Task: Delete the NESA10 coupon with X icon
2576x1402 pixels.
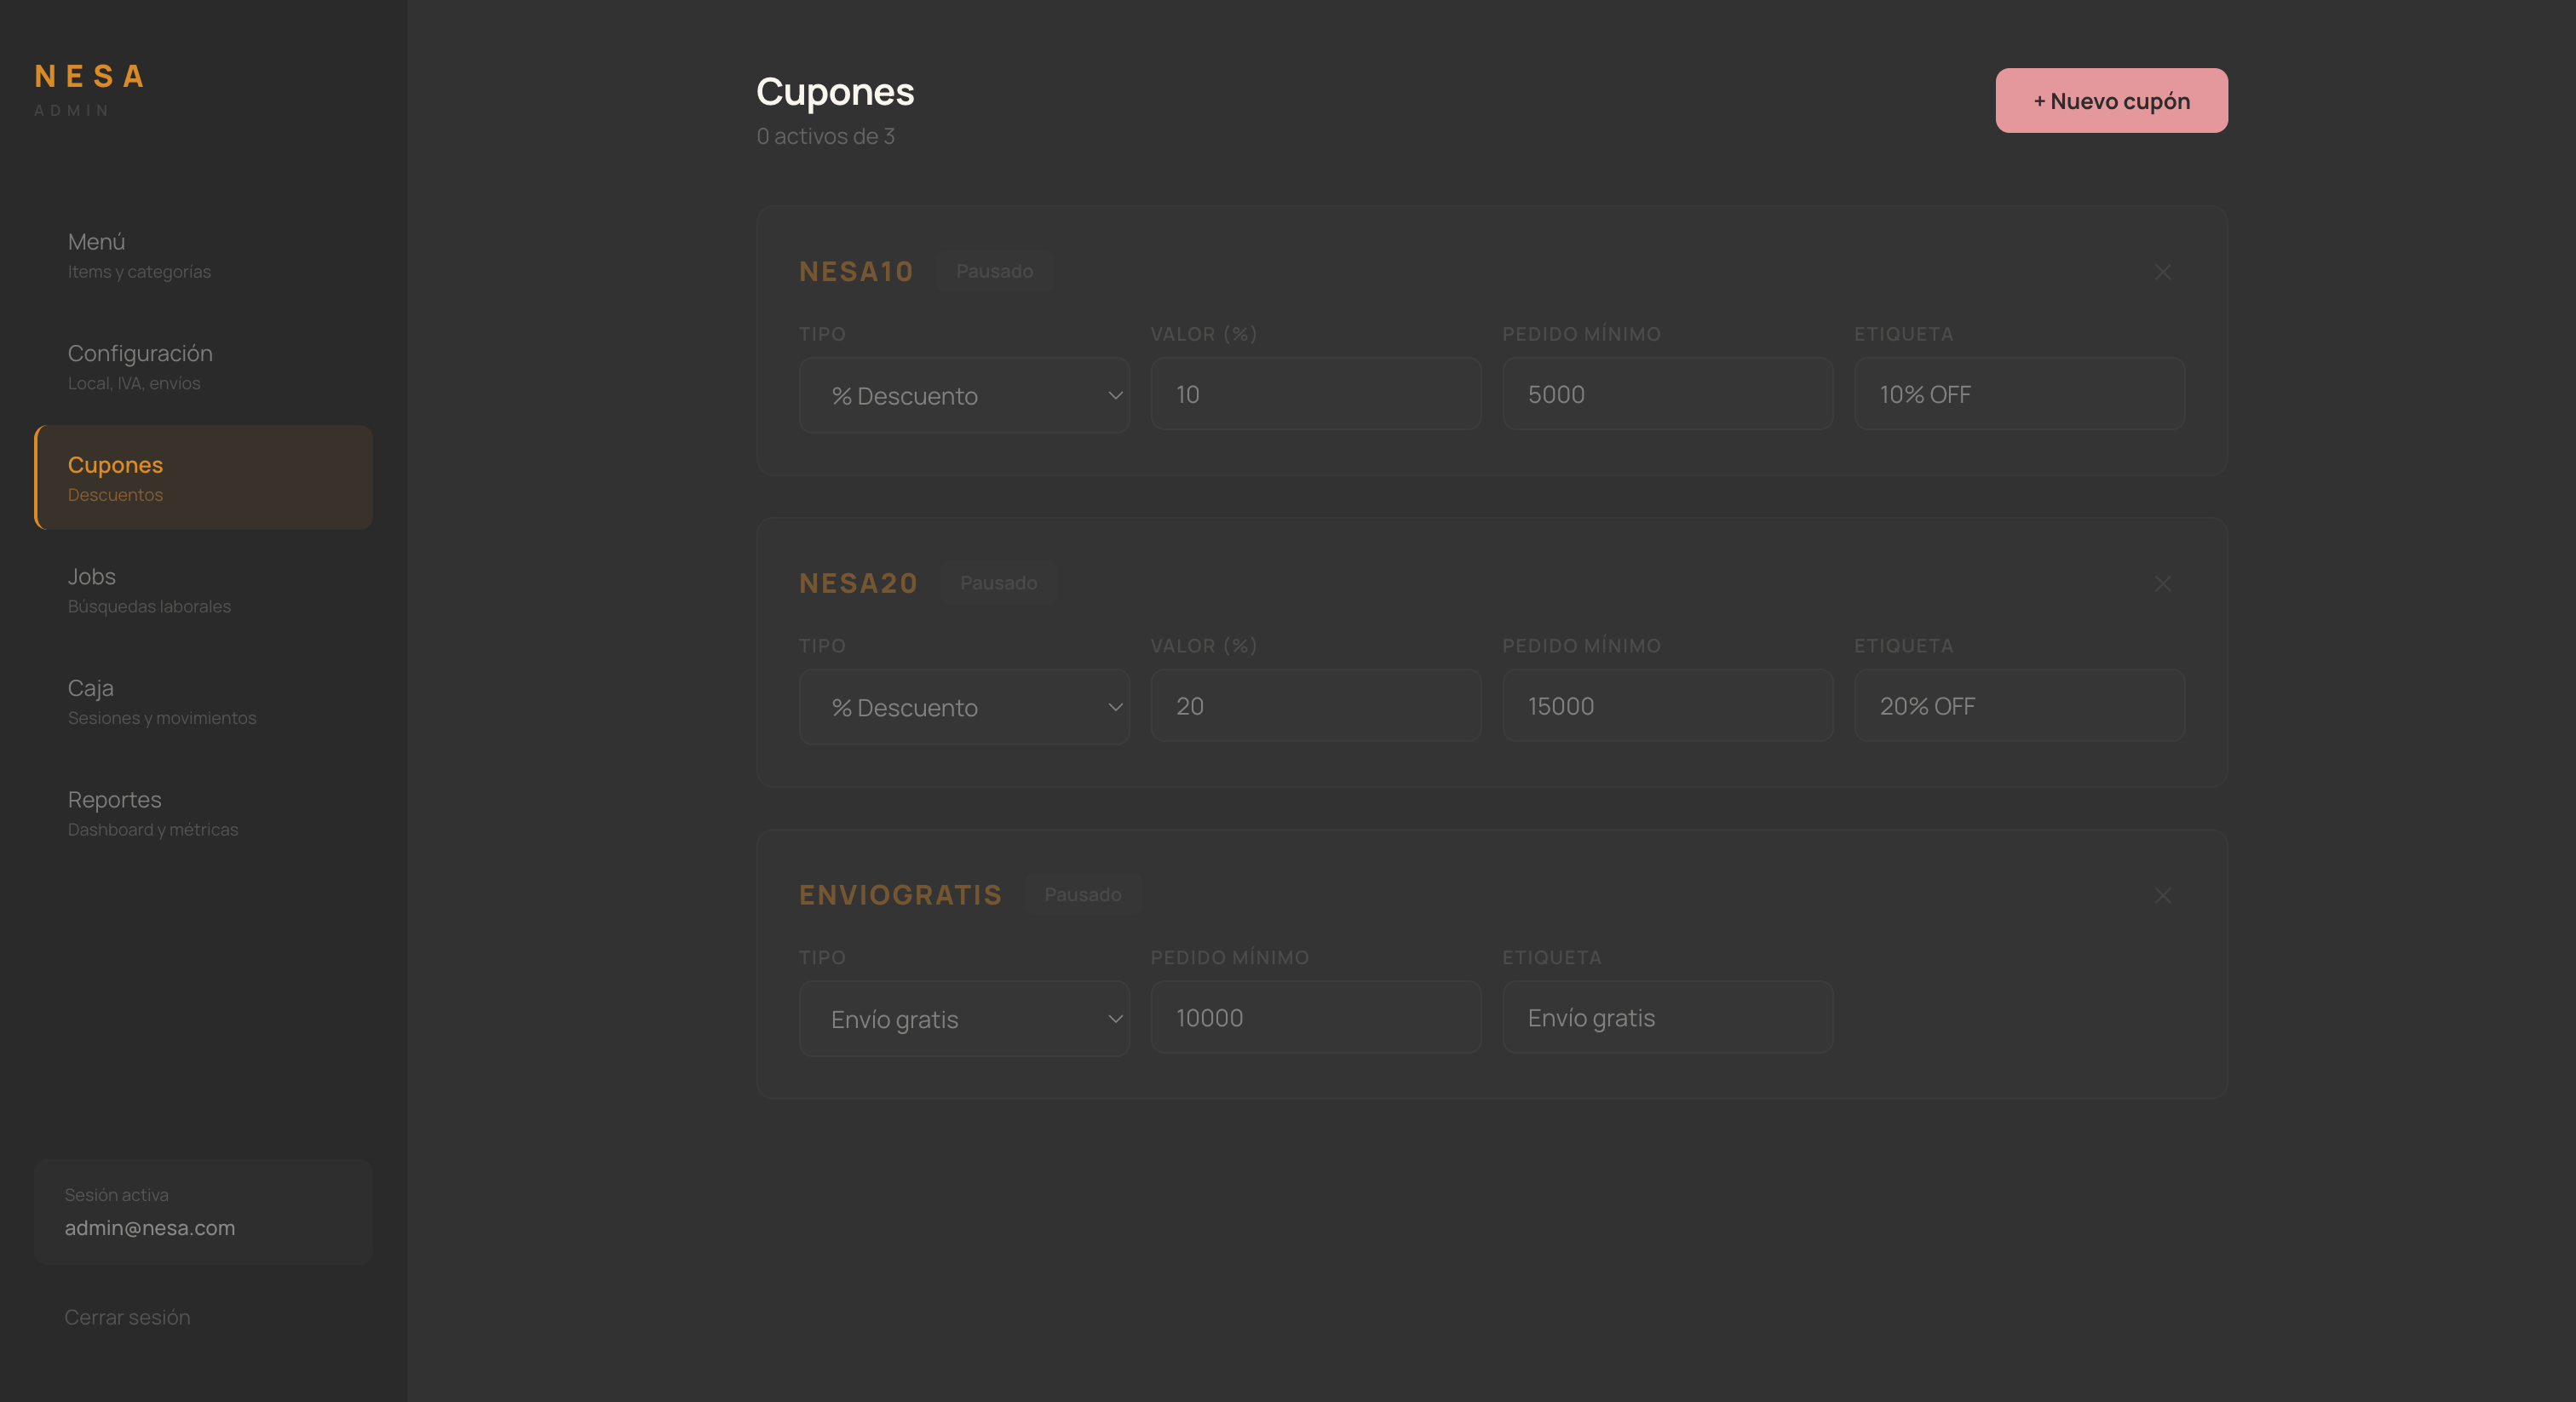Action: [x=2162, y=272]
